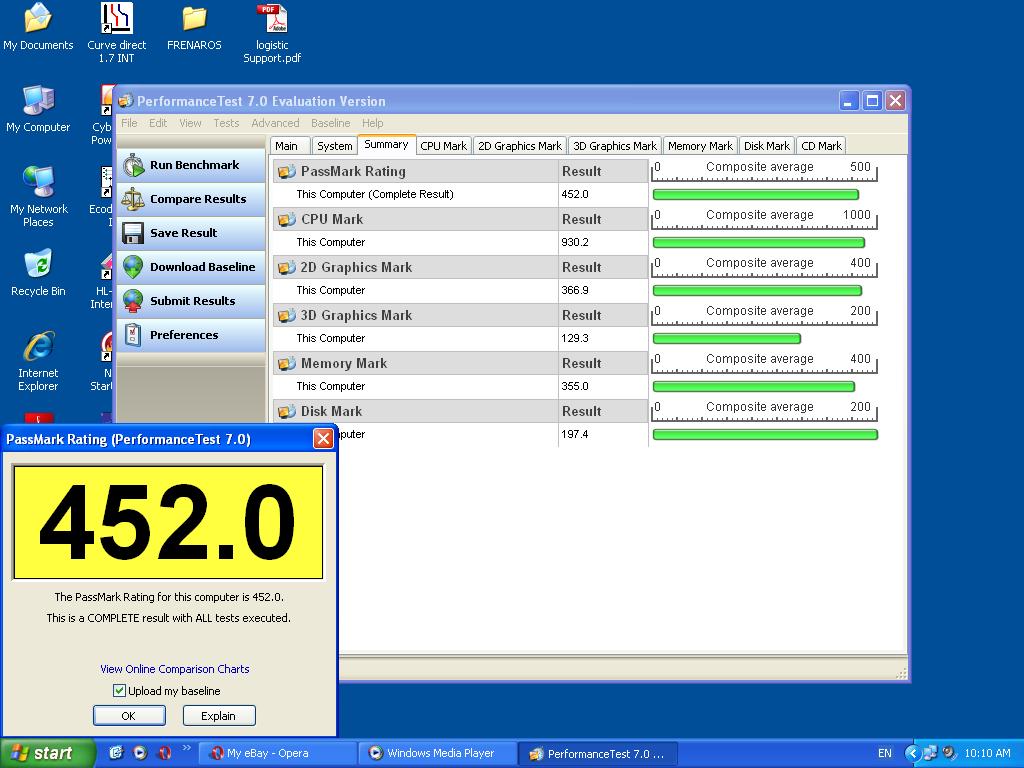Click the CPU Mark result value 930.2

coord(575,242)
